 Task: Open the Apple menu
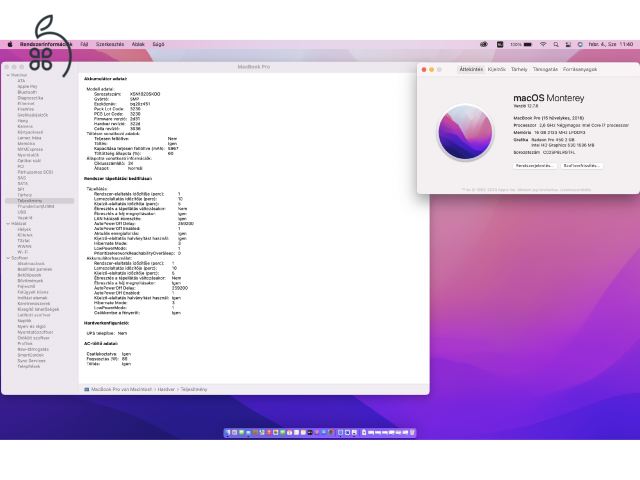click(10, 44)
